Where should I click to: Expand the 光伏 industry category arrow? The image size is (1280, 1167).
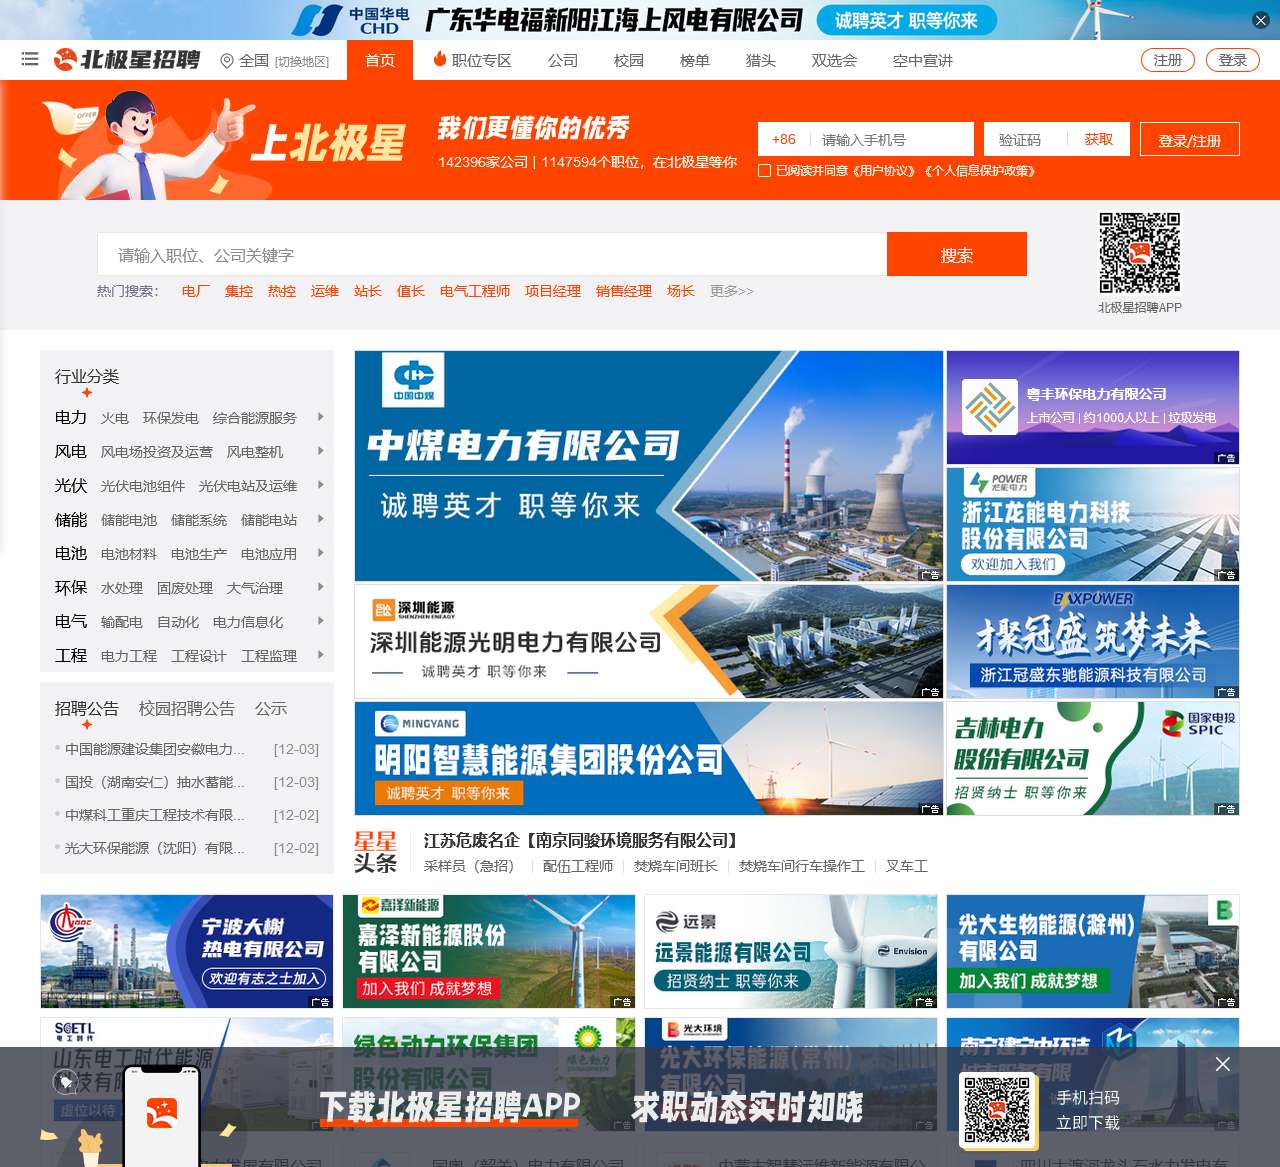(x=320, y=485)
